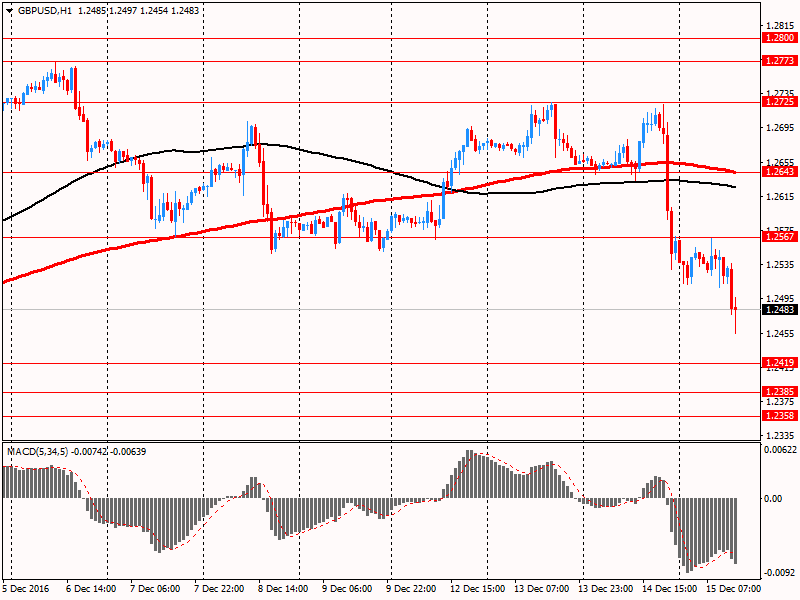Click the 7 Dec 06:00 time axis label
This screenshot has height=600, width=800.
point(155,589)
